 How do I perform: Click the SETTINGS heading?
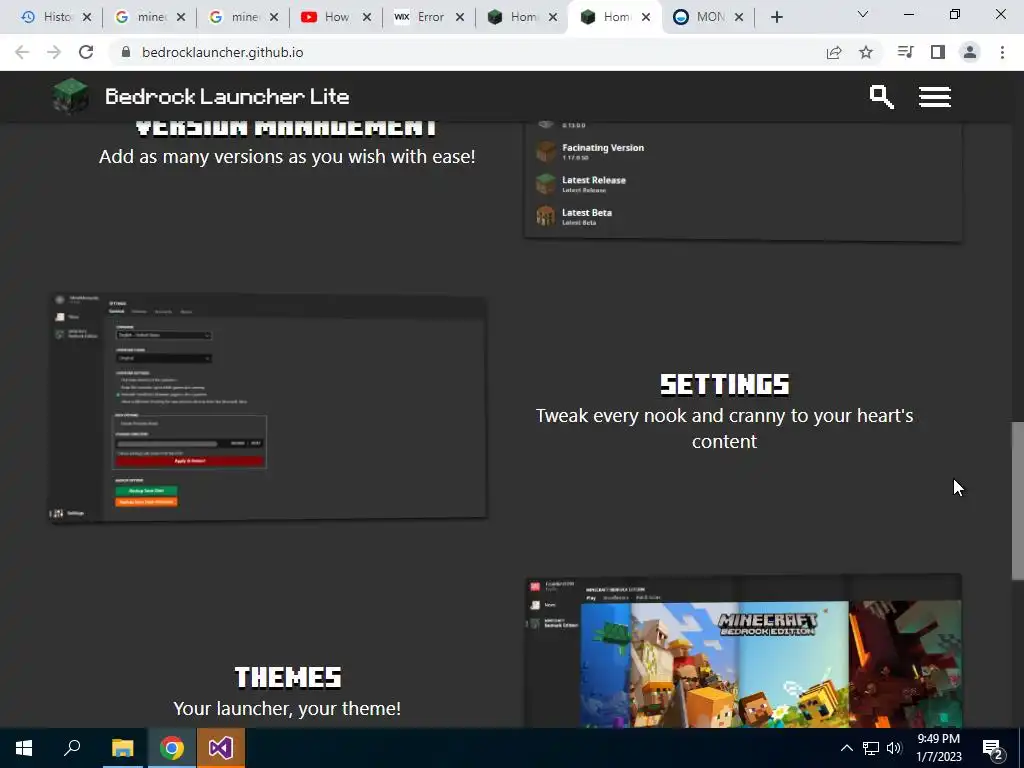[724, 384]
